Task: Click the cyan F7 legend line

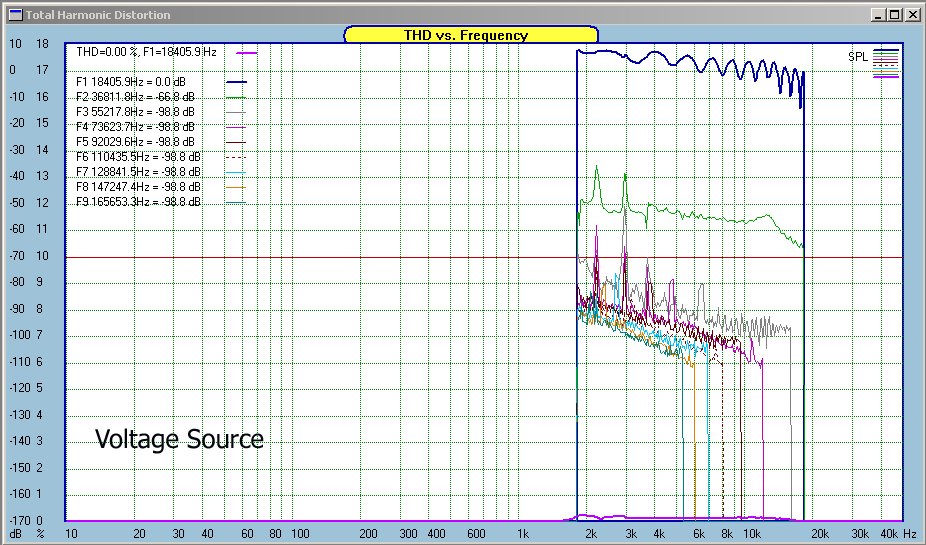Action: pyautogui.click(x=236, y=172)
